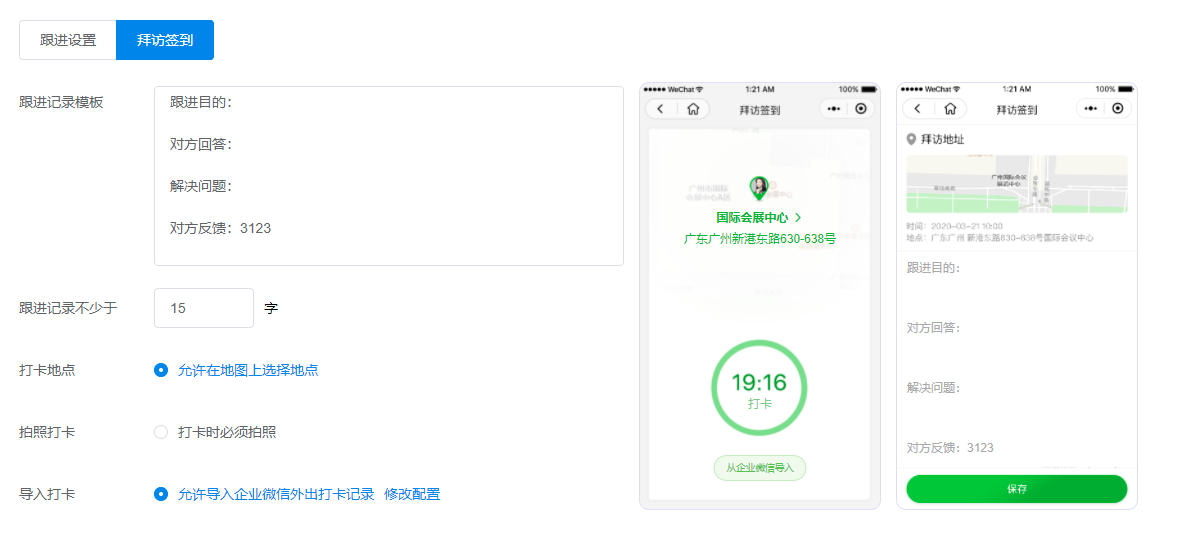Click back arrow in left phone preview

point(661,109)
